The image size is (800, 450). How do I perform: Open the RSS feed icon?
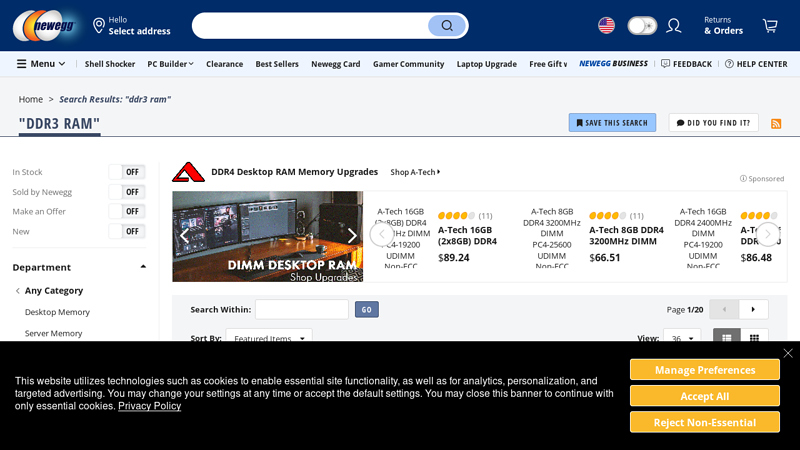pos(776,123)
